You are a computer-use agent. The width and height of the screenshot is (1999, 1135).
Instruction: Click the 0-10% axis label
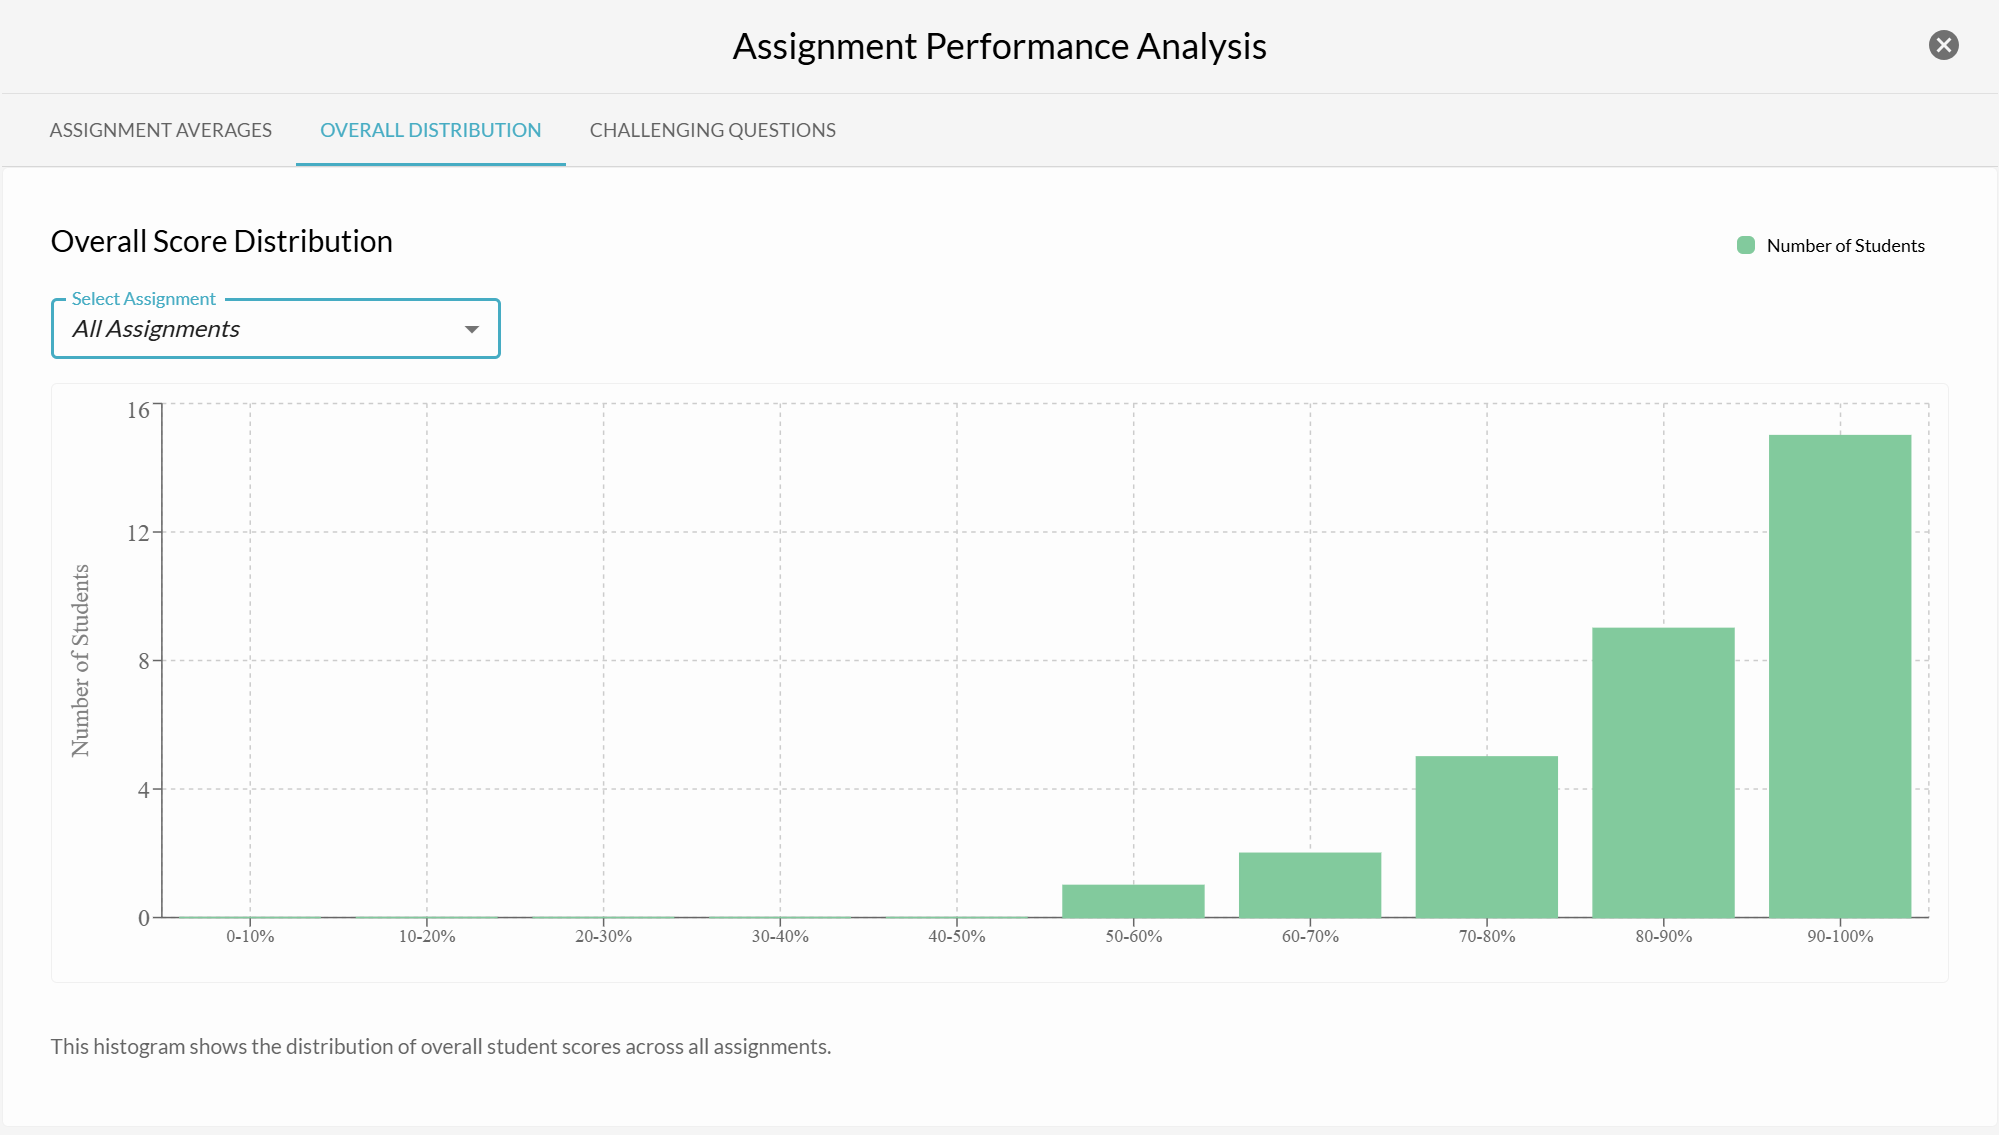tap(250, 936)
